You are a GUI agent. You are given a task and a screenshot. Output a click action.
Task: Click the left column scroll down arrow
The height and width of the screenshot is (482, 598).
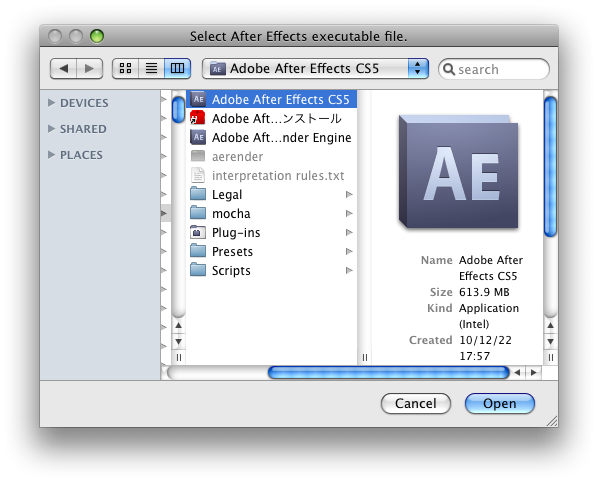point(178,341)
